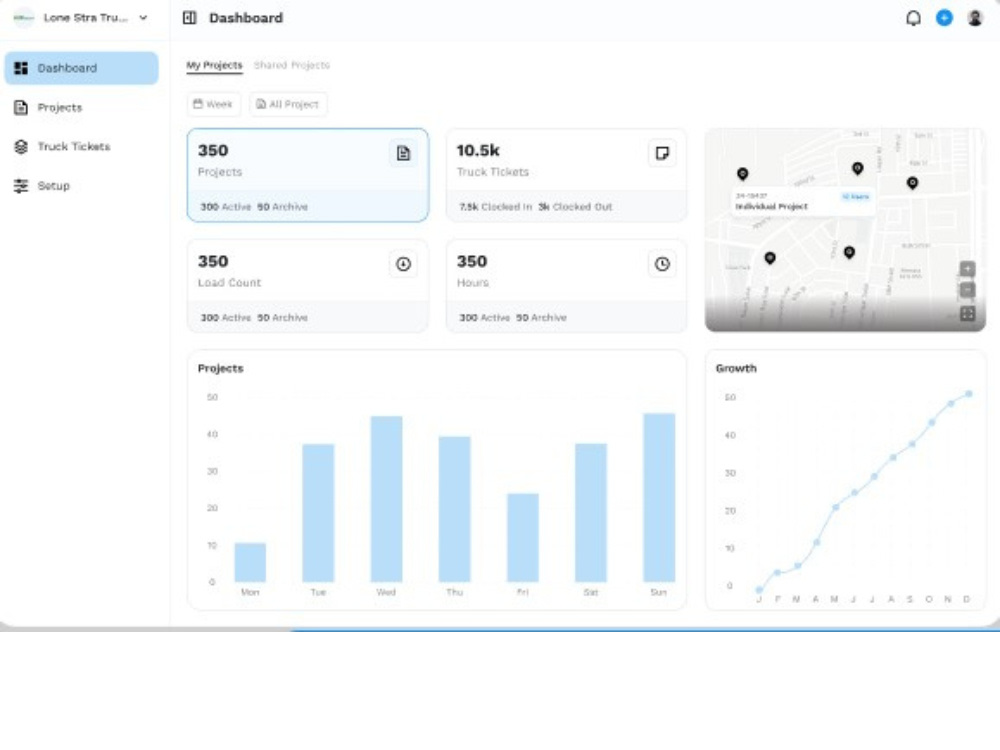This screenshot has height=750, width=1000.
Task: Zoom out on the map
Action: click(967, 290)
